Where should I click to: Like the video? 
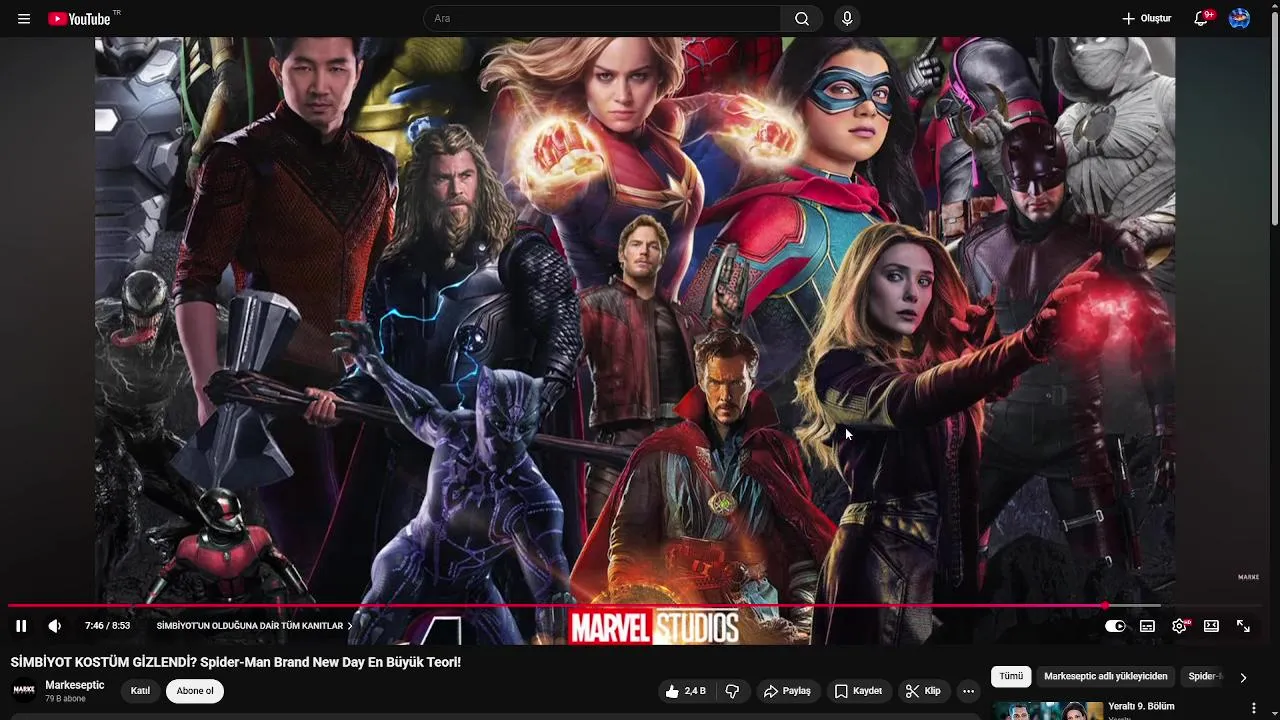(686, 691)
